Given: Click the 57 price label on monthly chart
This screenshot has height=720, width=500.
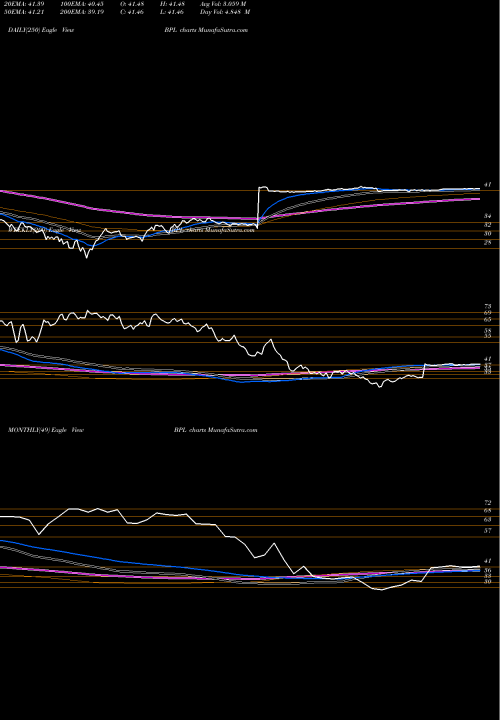Looking at the screenshot, I should click(488, 530).
